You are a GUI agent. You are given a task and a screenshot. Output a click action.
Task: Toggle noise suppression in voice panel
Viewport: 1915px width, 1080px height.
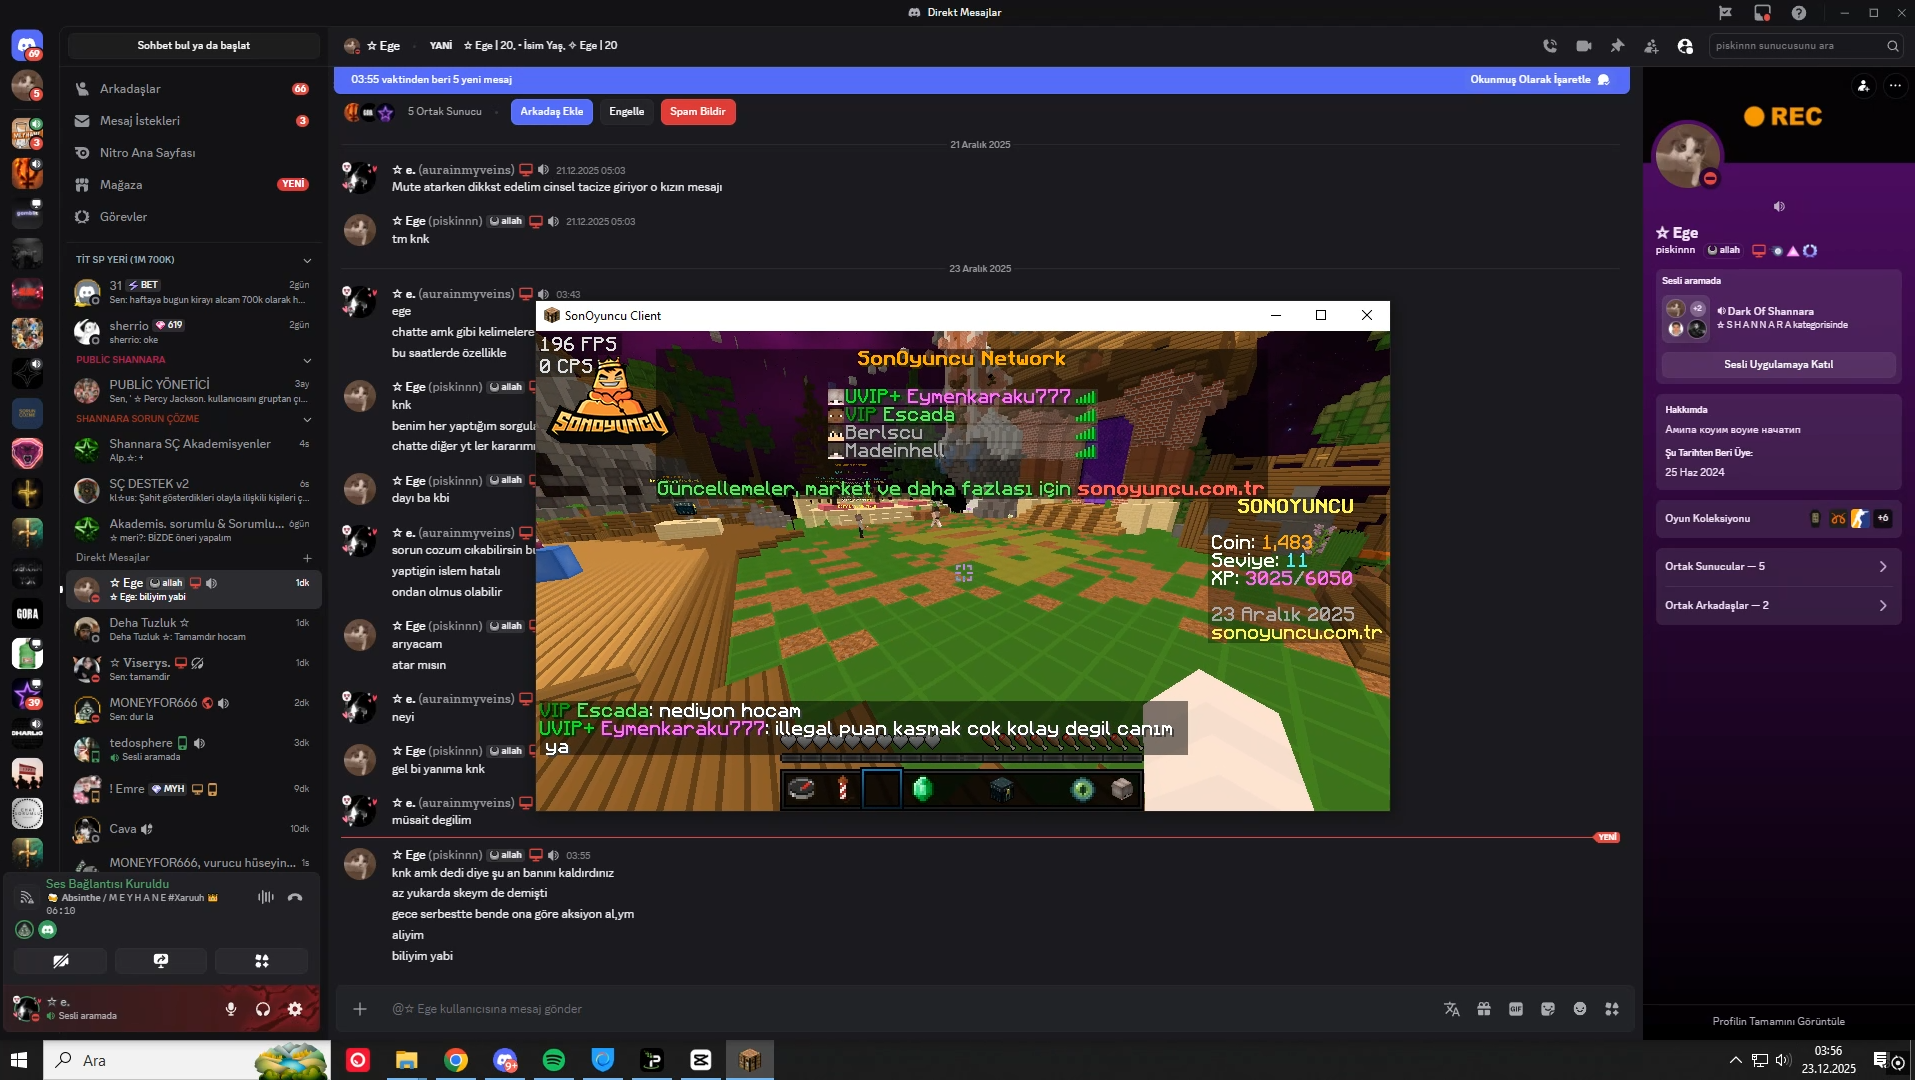265,897
